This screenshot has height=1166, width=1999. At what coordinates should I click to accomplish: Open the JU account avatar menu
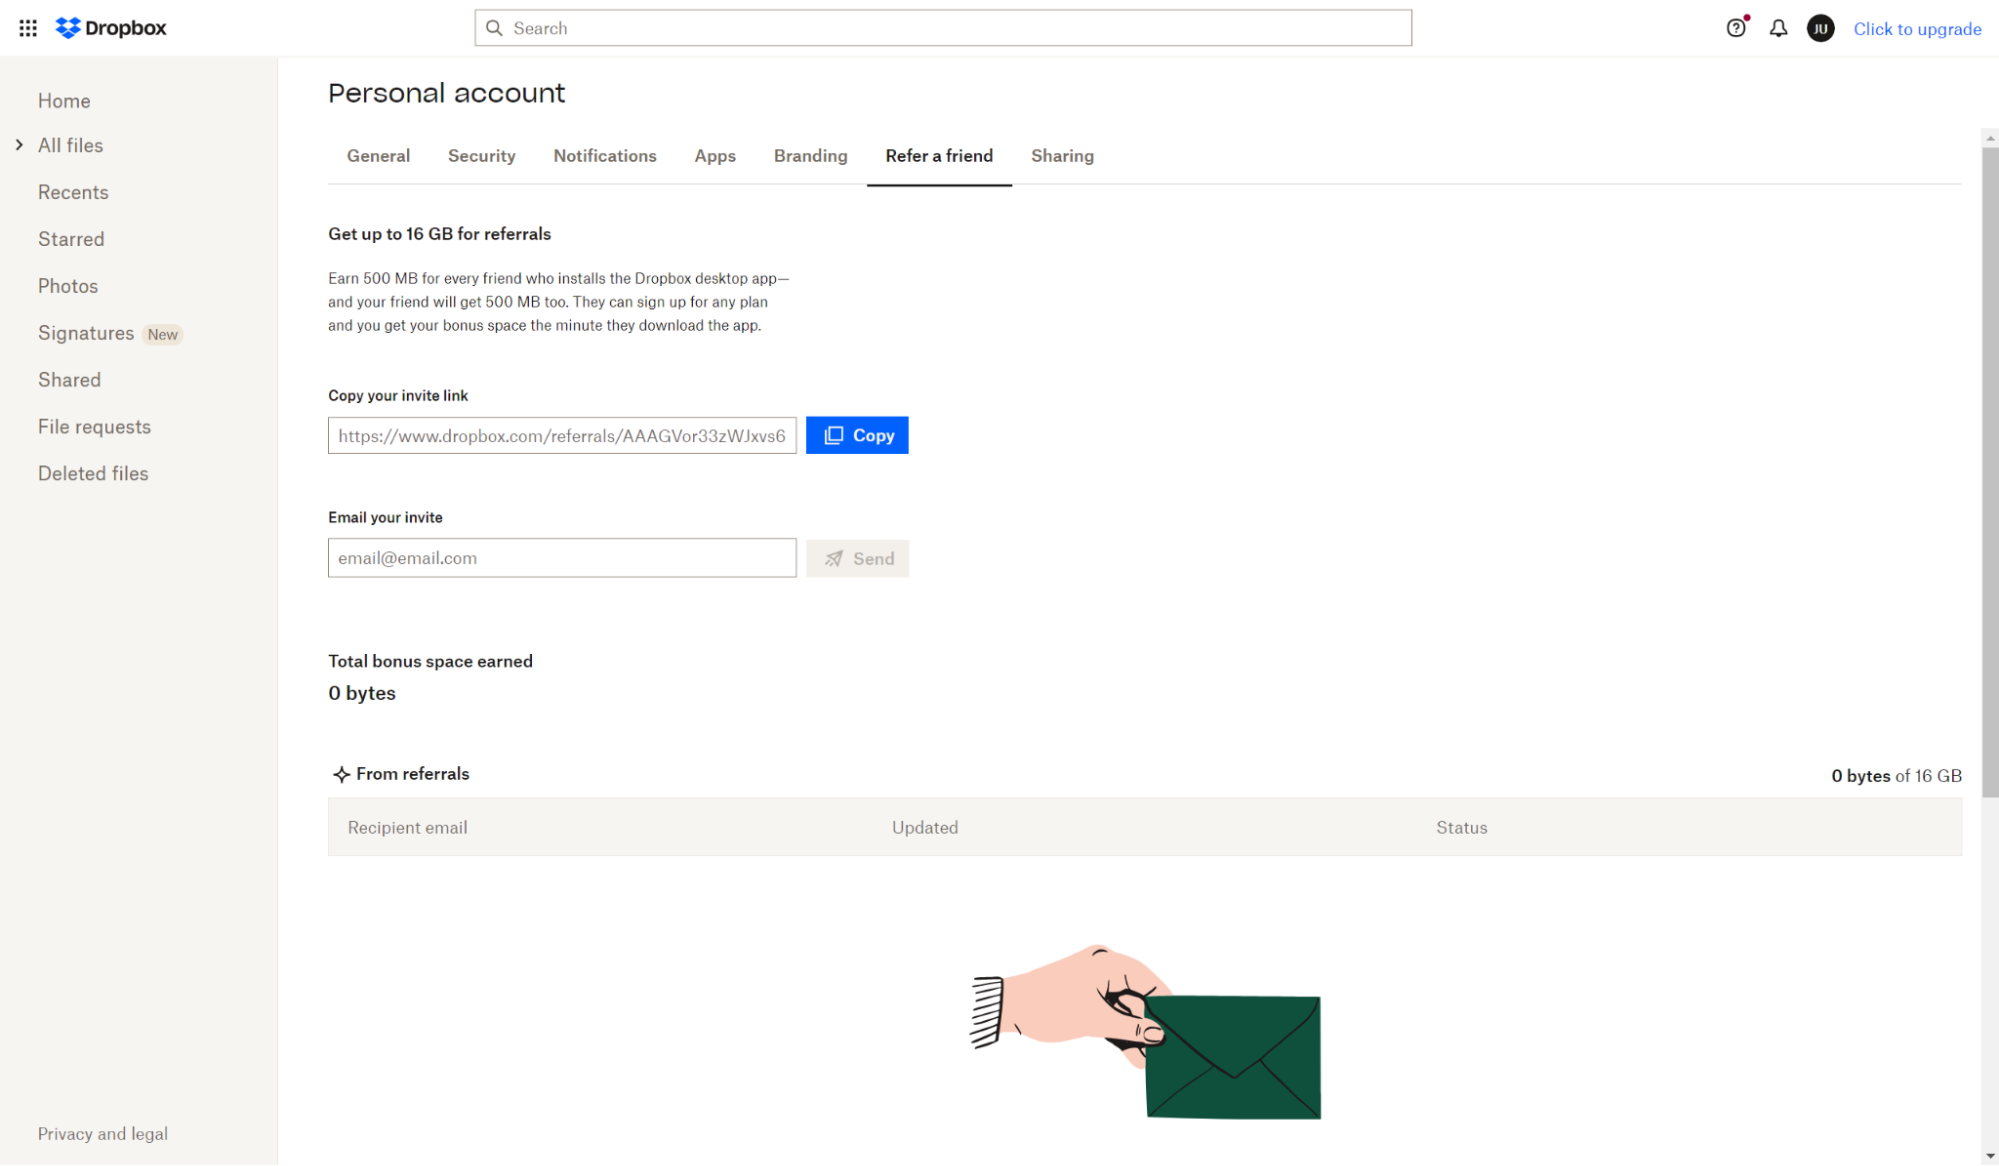(1821, 28)
